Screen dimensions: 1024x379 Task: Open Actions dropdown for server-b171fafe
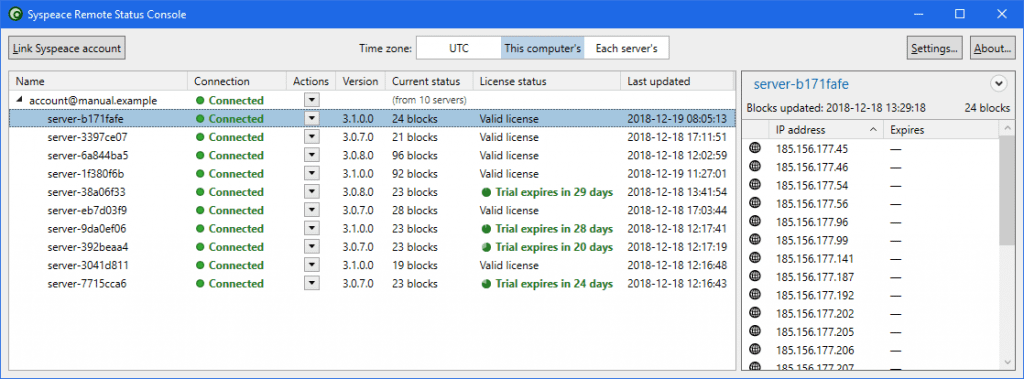click(312, 119)
